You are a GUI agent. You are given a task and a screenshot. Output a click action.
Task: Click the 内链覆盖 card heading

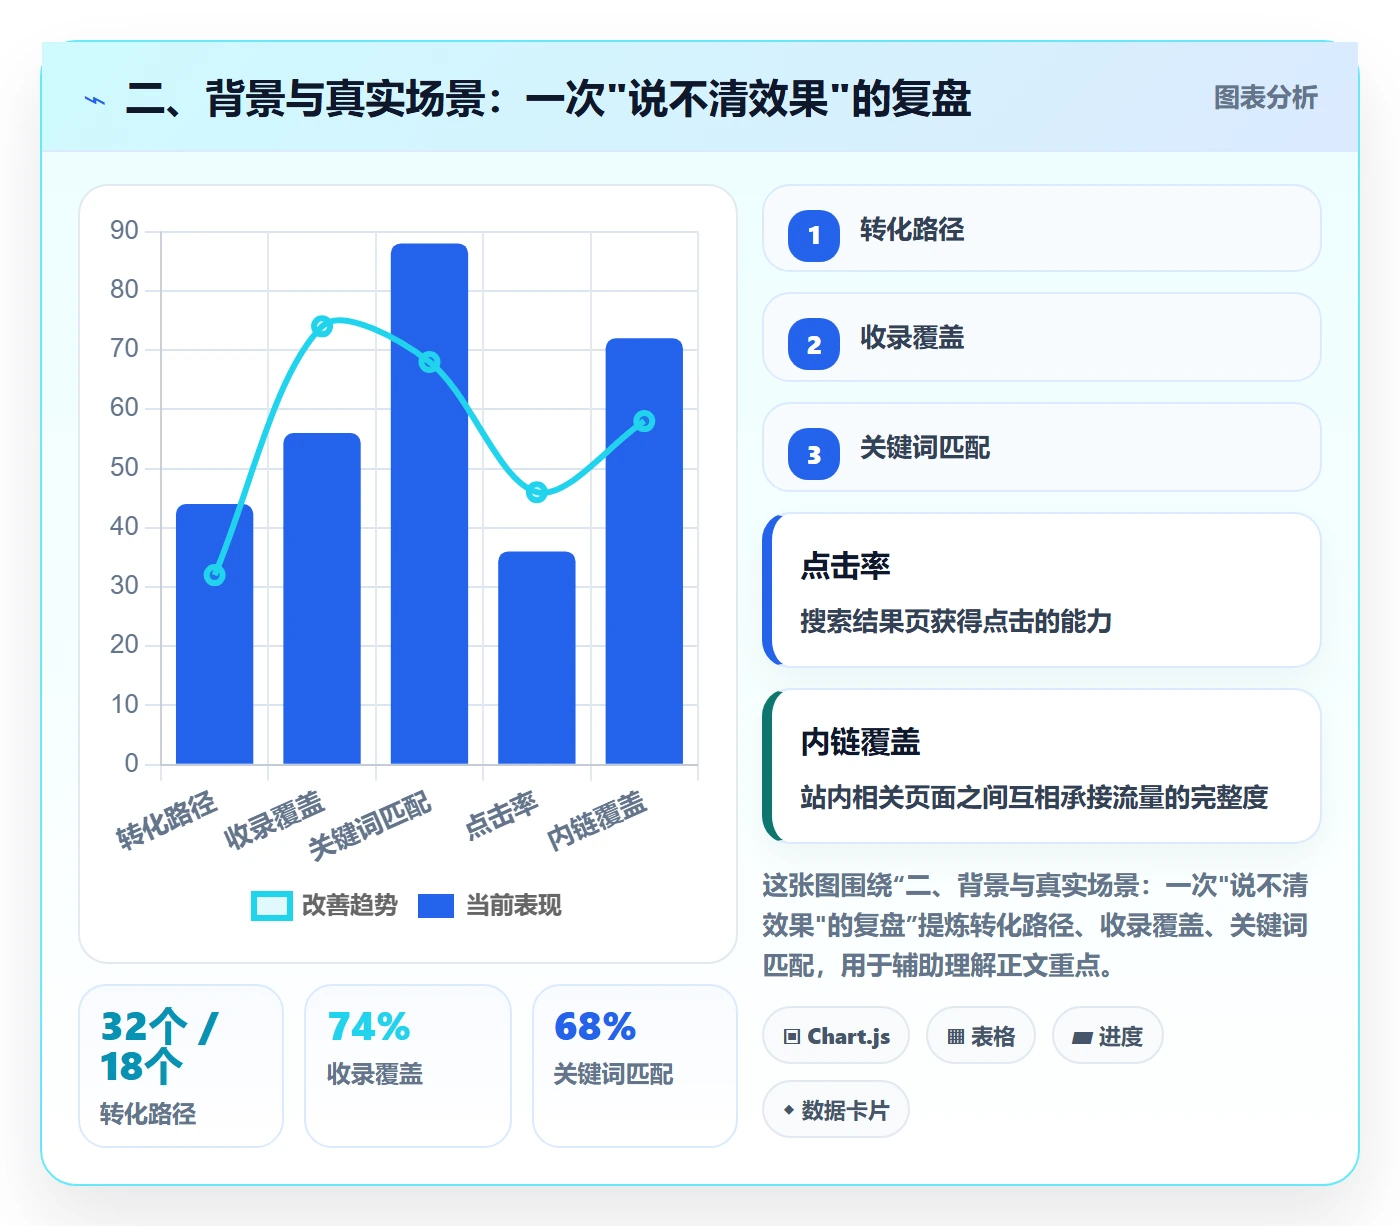[x=860, y=742]
